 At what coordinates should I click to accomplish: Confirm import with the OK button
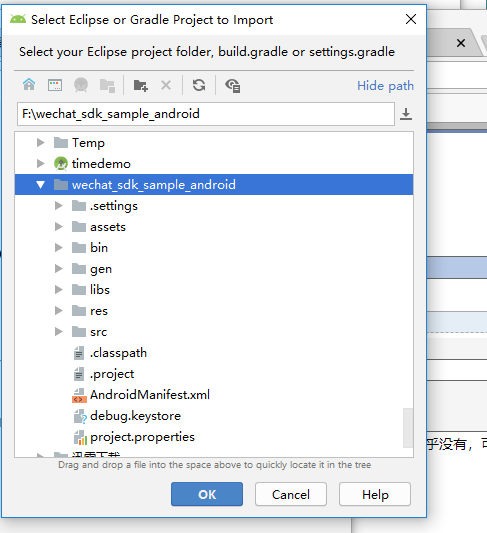coord(207,494)
